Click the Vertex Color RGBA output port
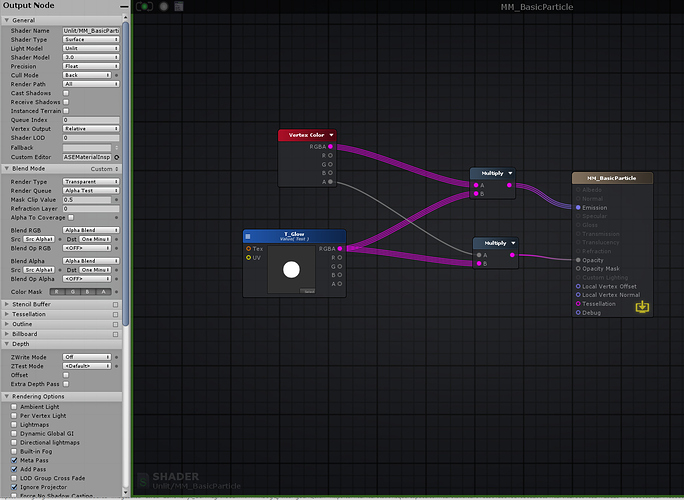684x500 pixels. tap(330, 147)
